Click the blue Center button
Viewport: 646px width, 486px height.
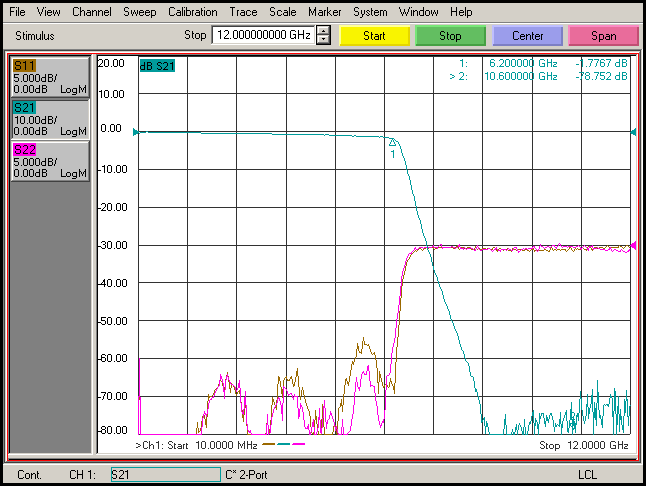tap(527, 36)
